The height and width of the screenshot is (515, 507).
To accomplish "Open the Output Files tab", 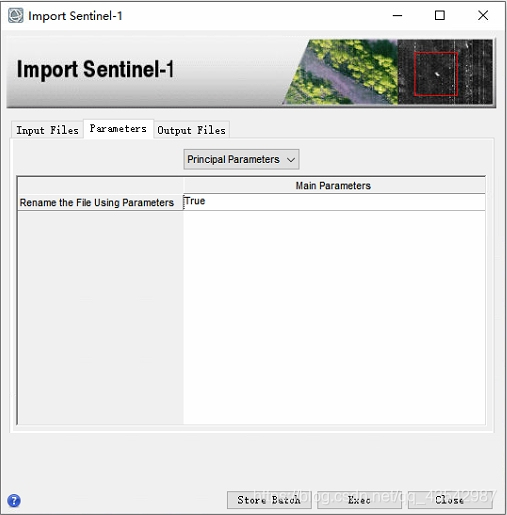I will 191,130.
